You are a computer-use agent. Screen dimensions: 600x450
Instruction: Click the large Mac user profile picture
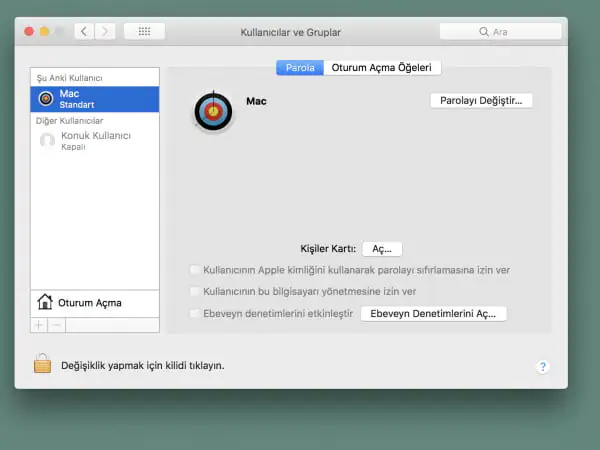tap(214, 111)
